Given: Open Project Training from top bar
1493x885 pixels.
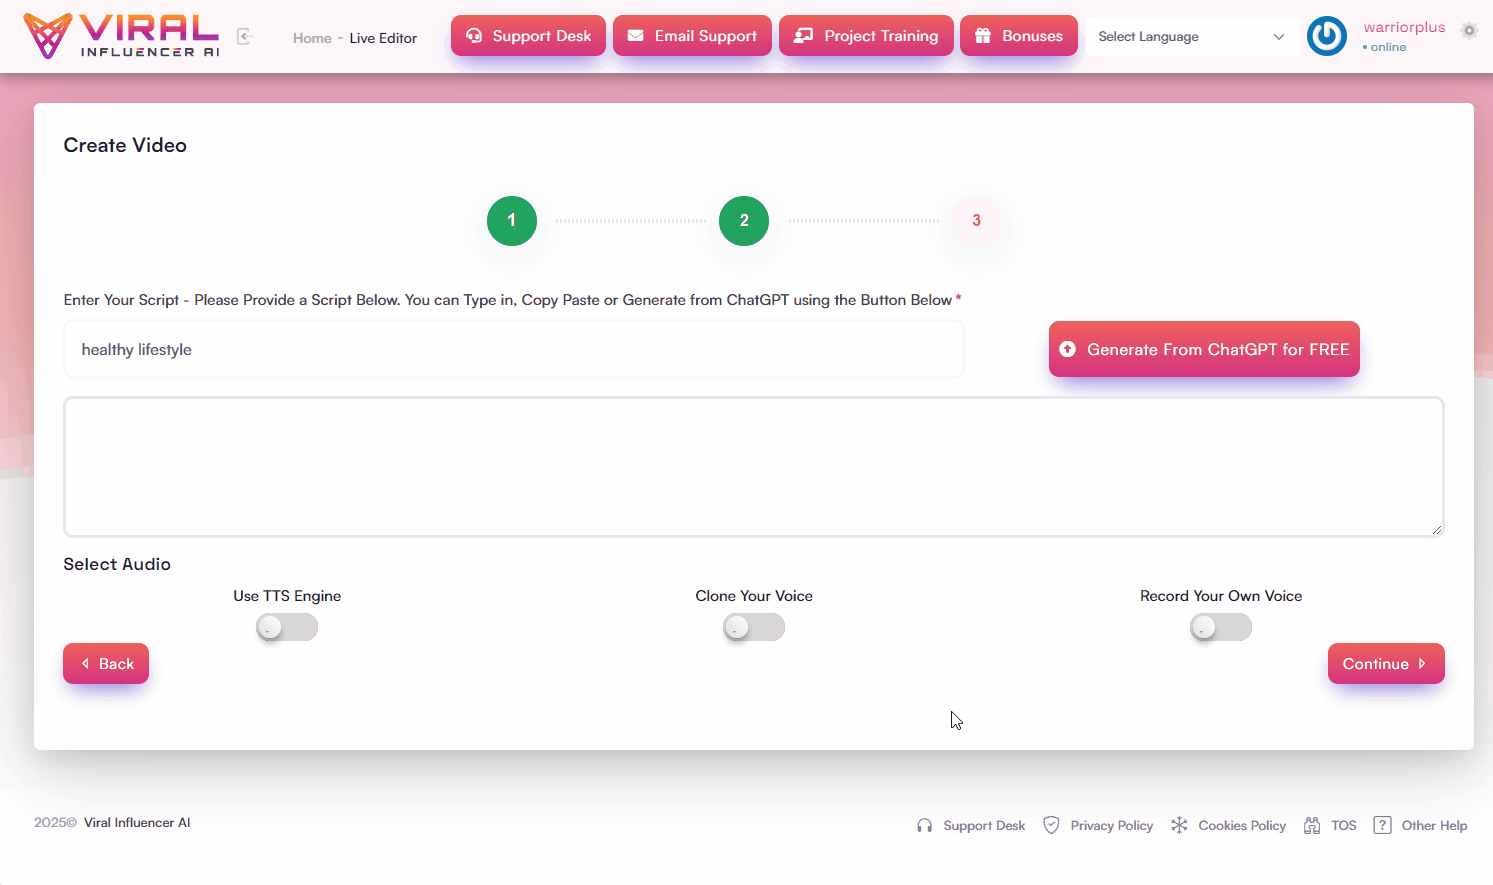Looking at the screenshot, I should [866, 36].
